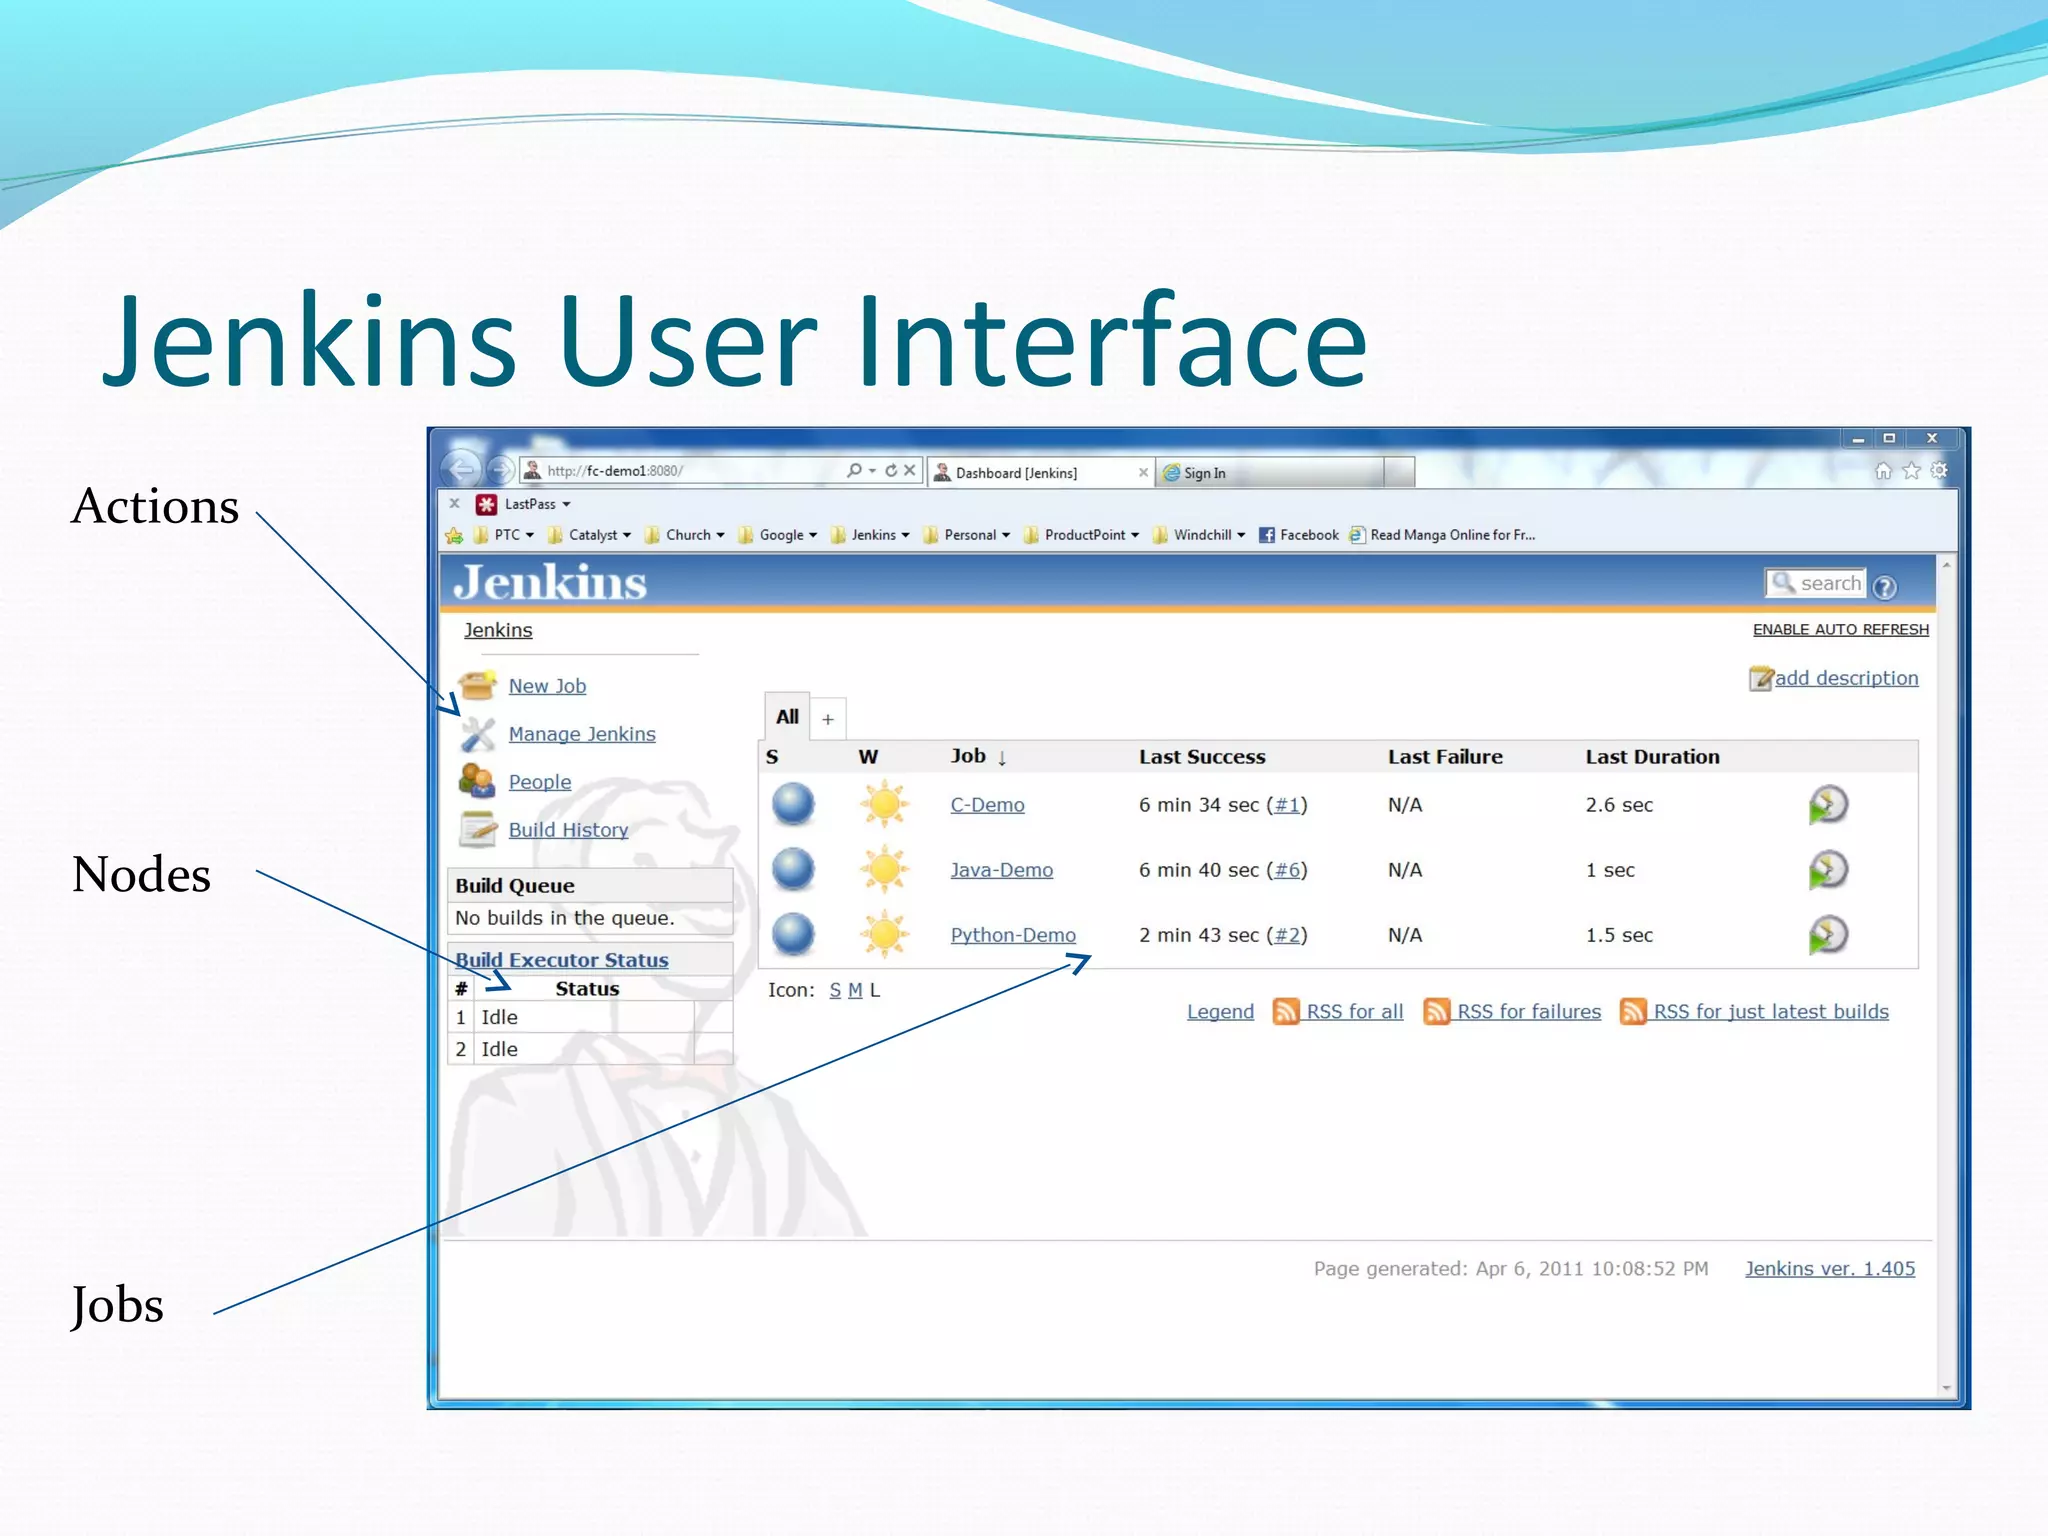This screenshot has height=1536, width=2048.
Task: Click the page vertical scrollbar down arrow
Action: pyautogui.click(x=1946, y=1388)
